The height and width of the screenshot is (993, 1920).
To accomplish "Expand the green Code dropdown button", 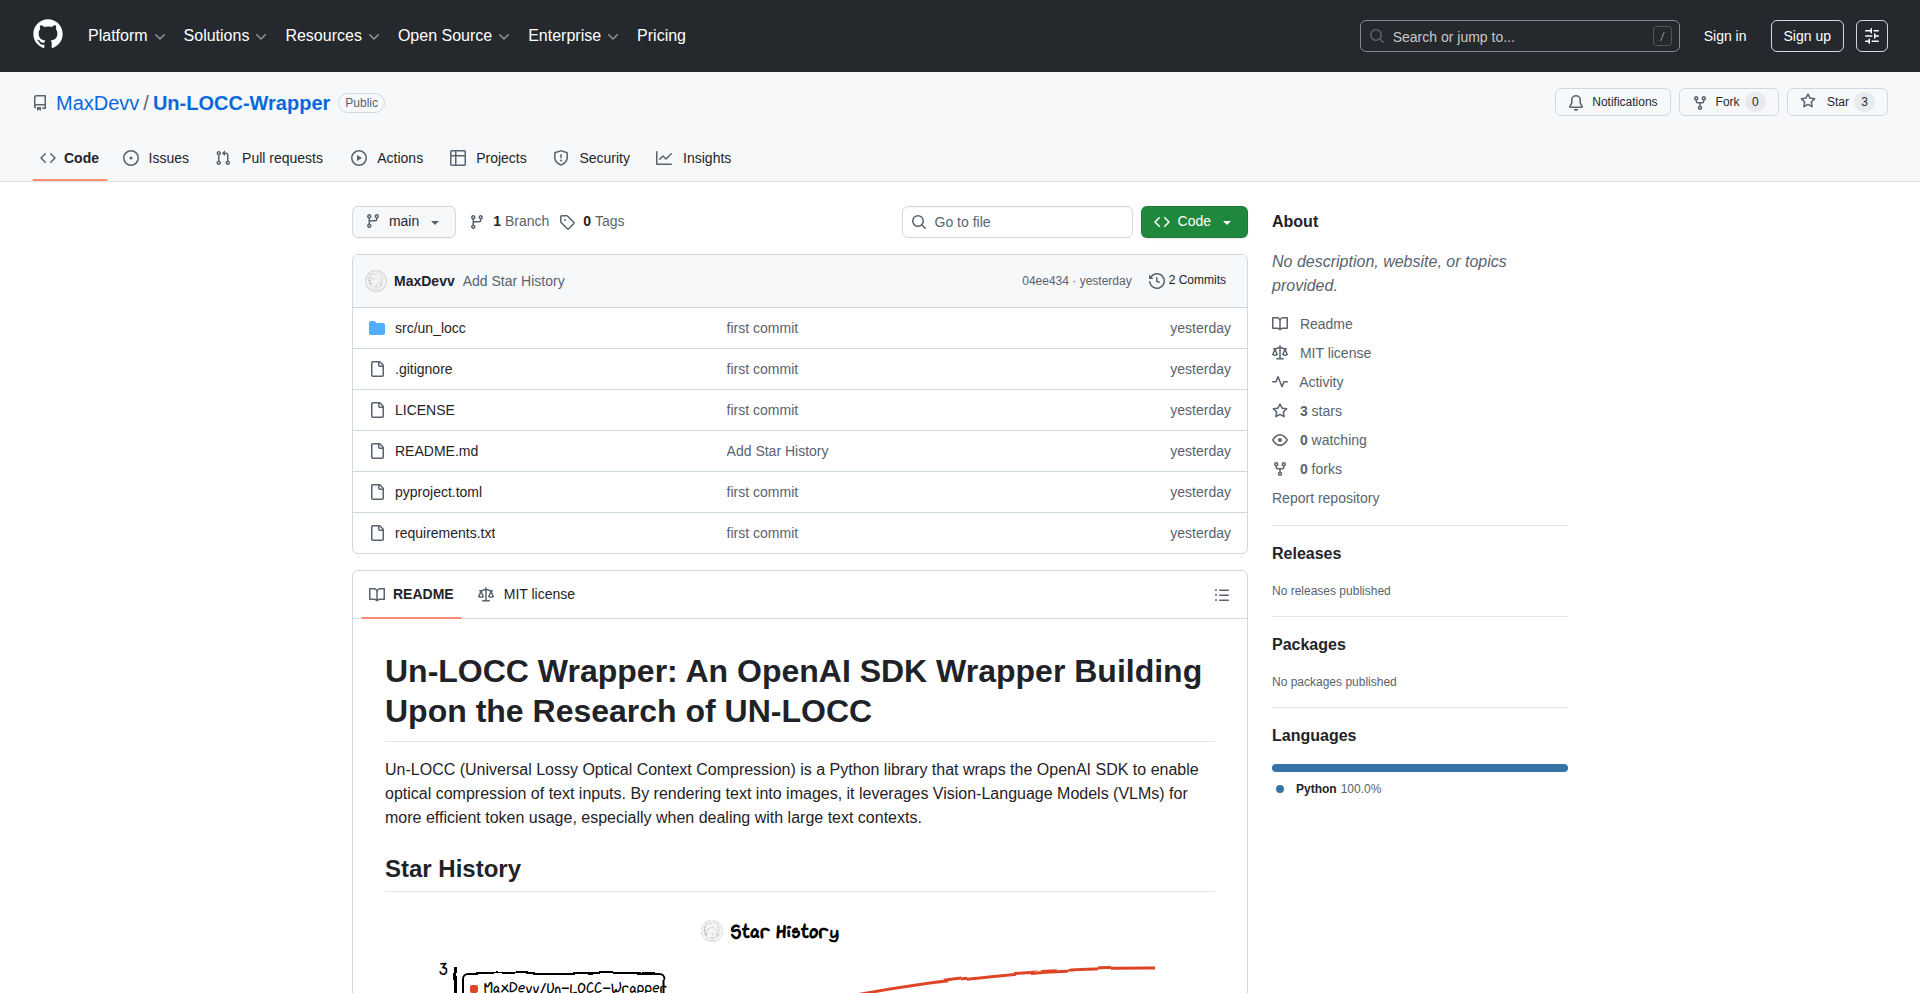I will (1193, 222).
